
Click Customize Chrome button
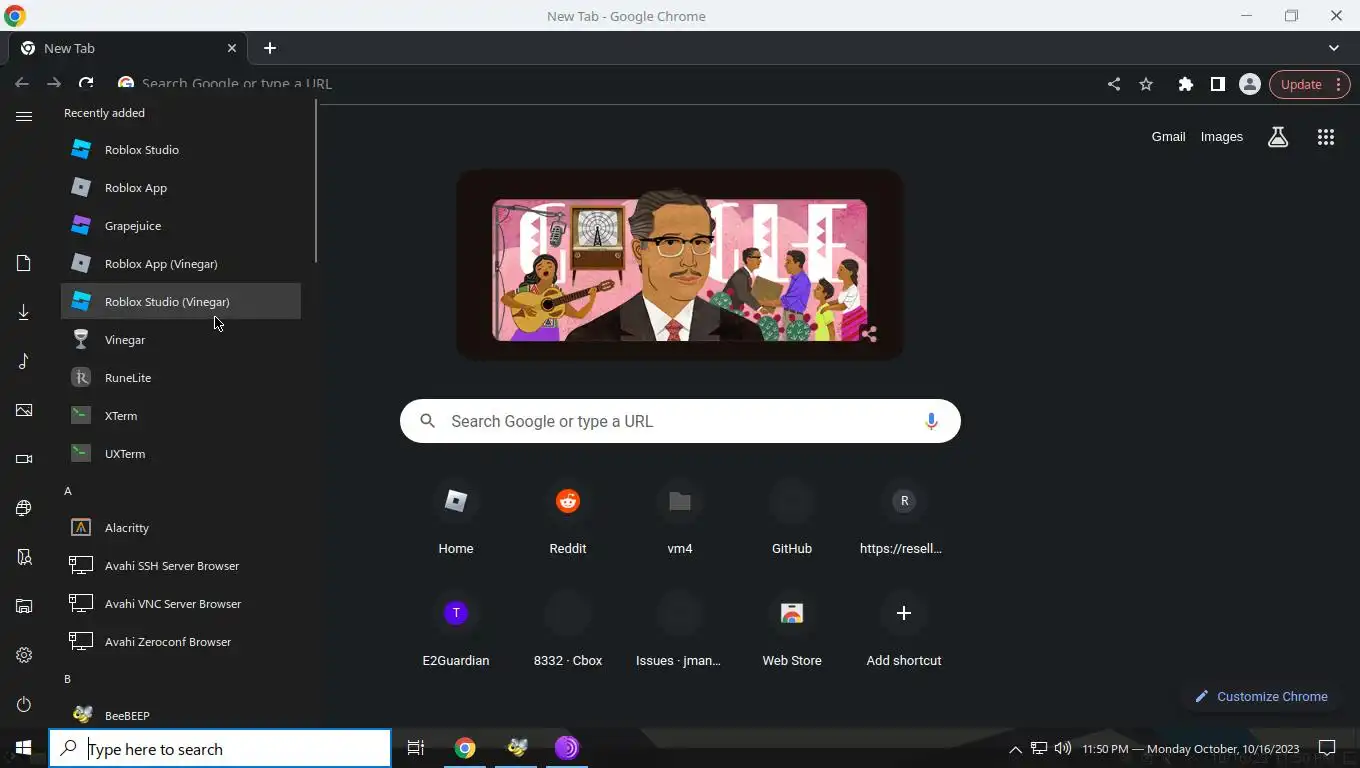(x=1262, y=696)
